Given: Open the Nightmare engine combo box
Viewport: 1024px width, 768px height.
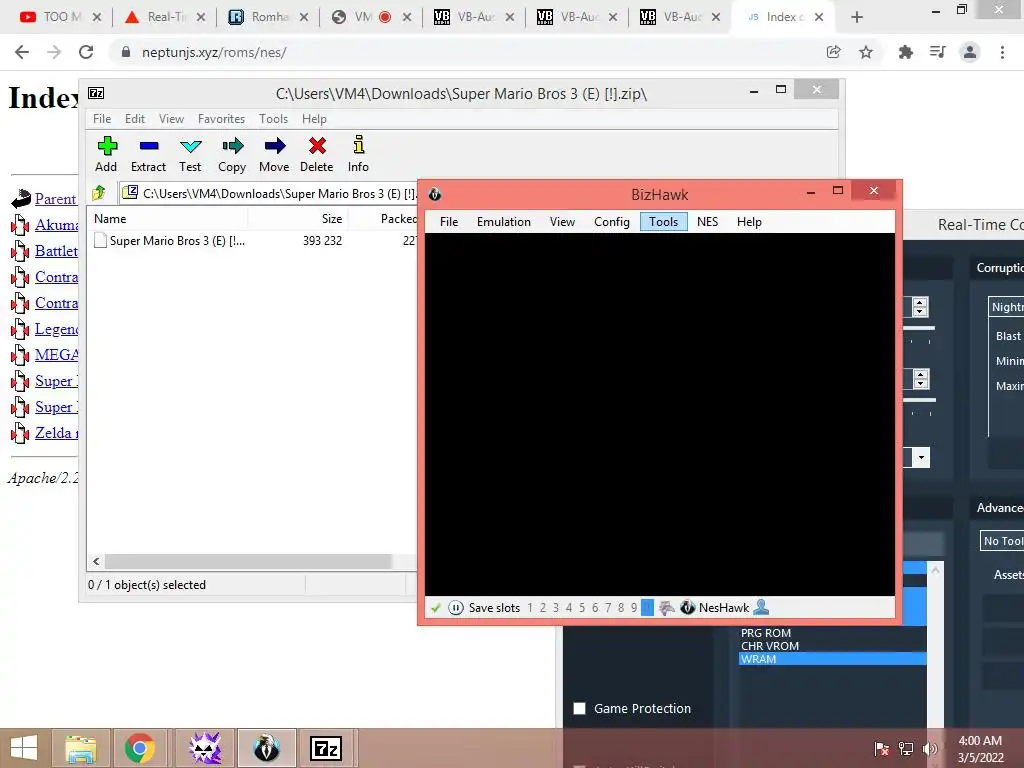Looking at the screenshot, I should (x=1006, y=307).
